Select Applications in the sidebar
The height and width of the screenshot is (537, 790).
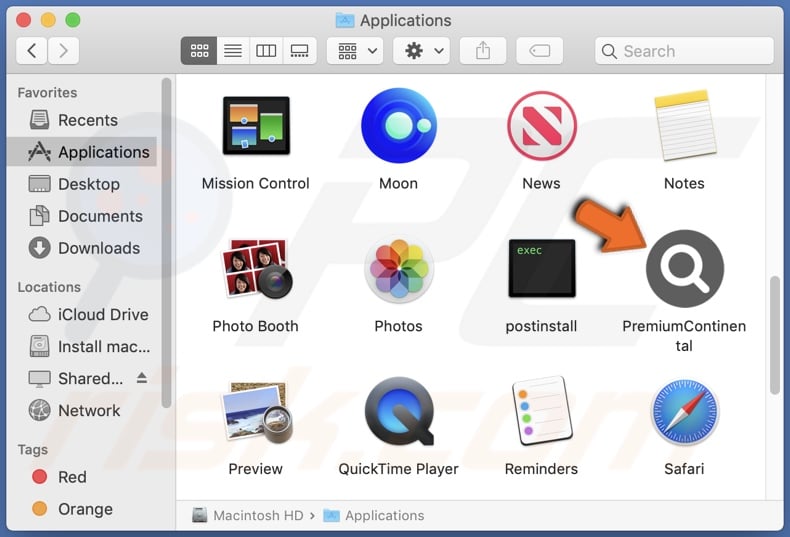pos(82,152)
